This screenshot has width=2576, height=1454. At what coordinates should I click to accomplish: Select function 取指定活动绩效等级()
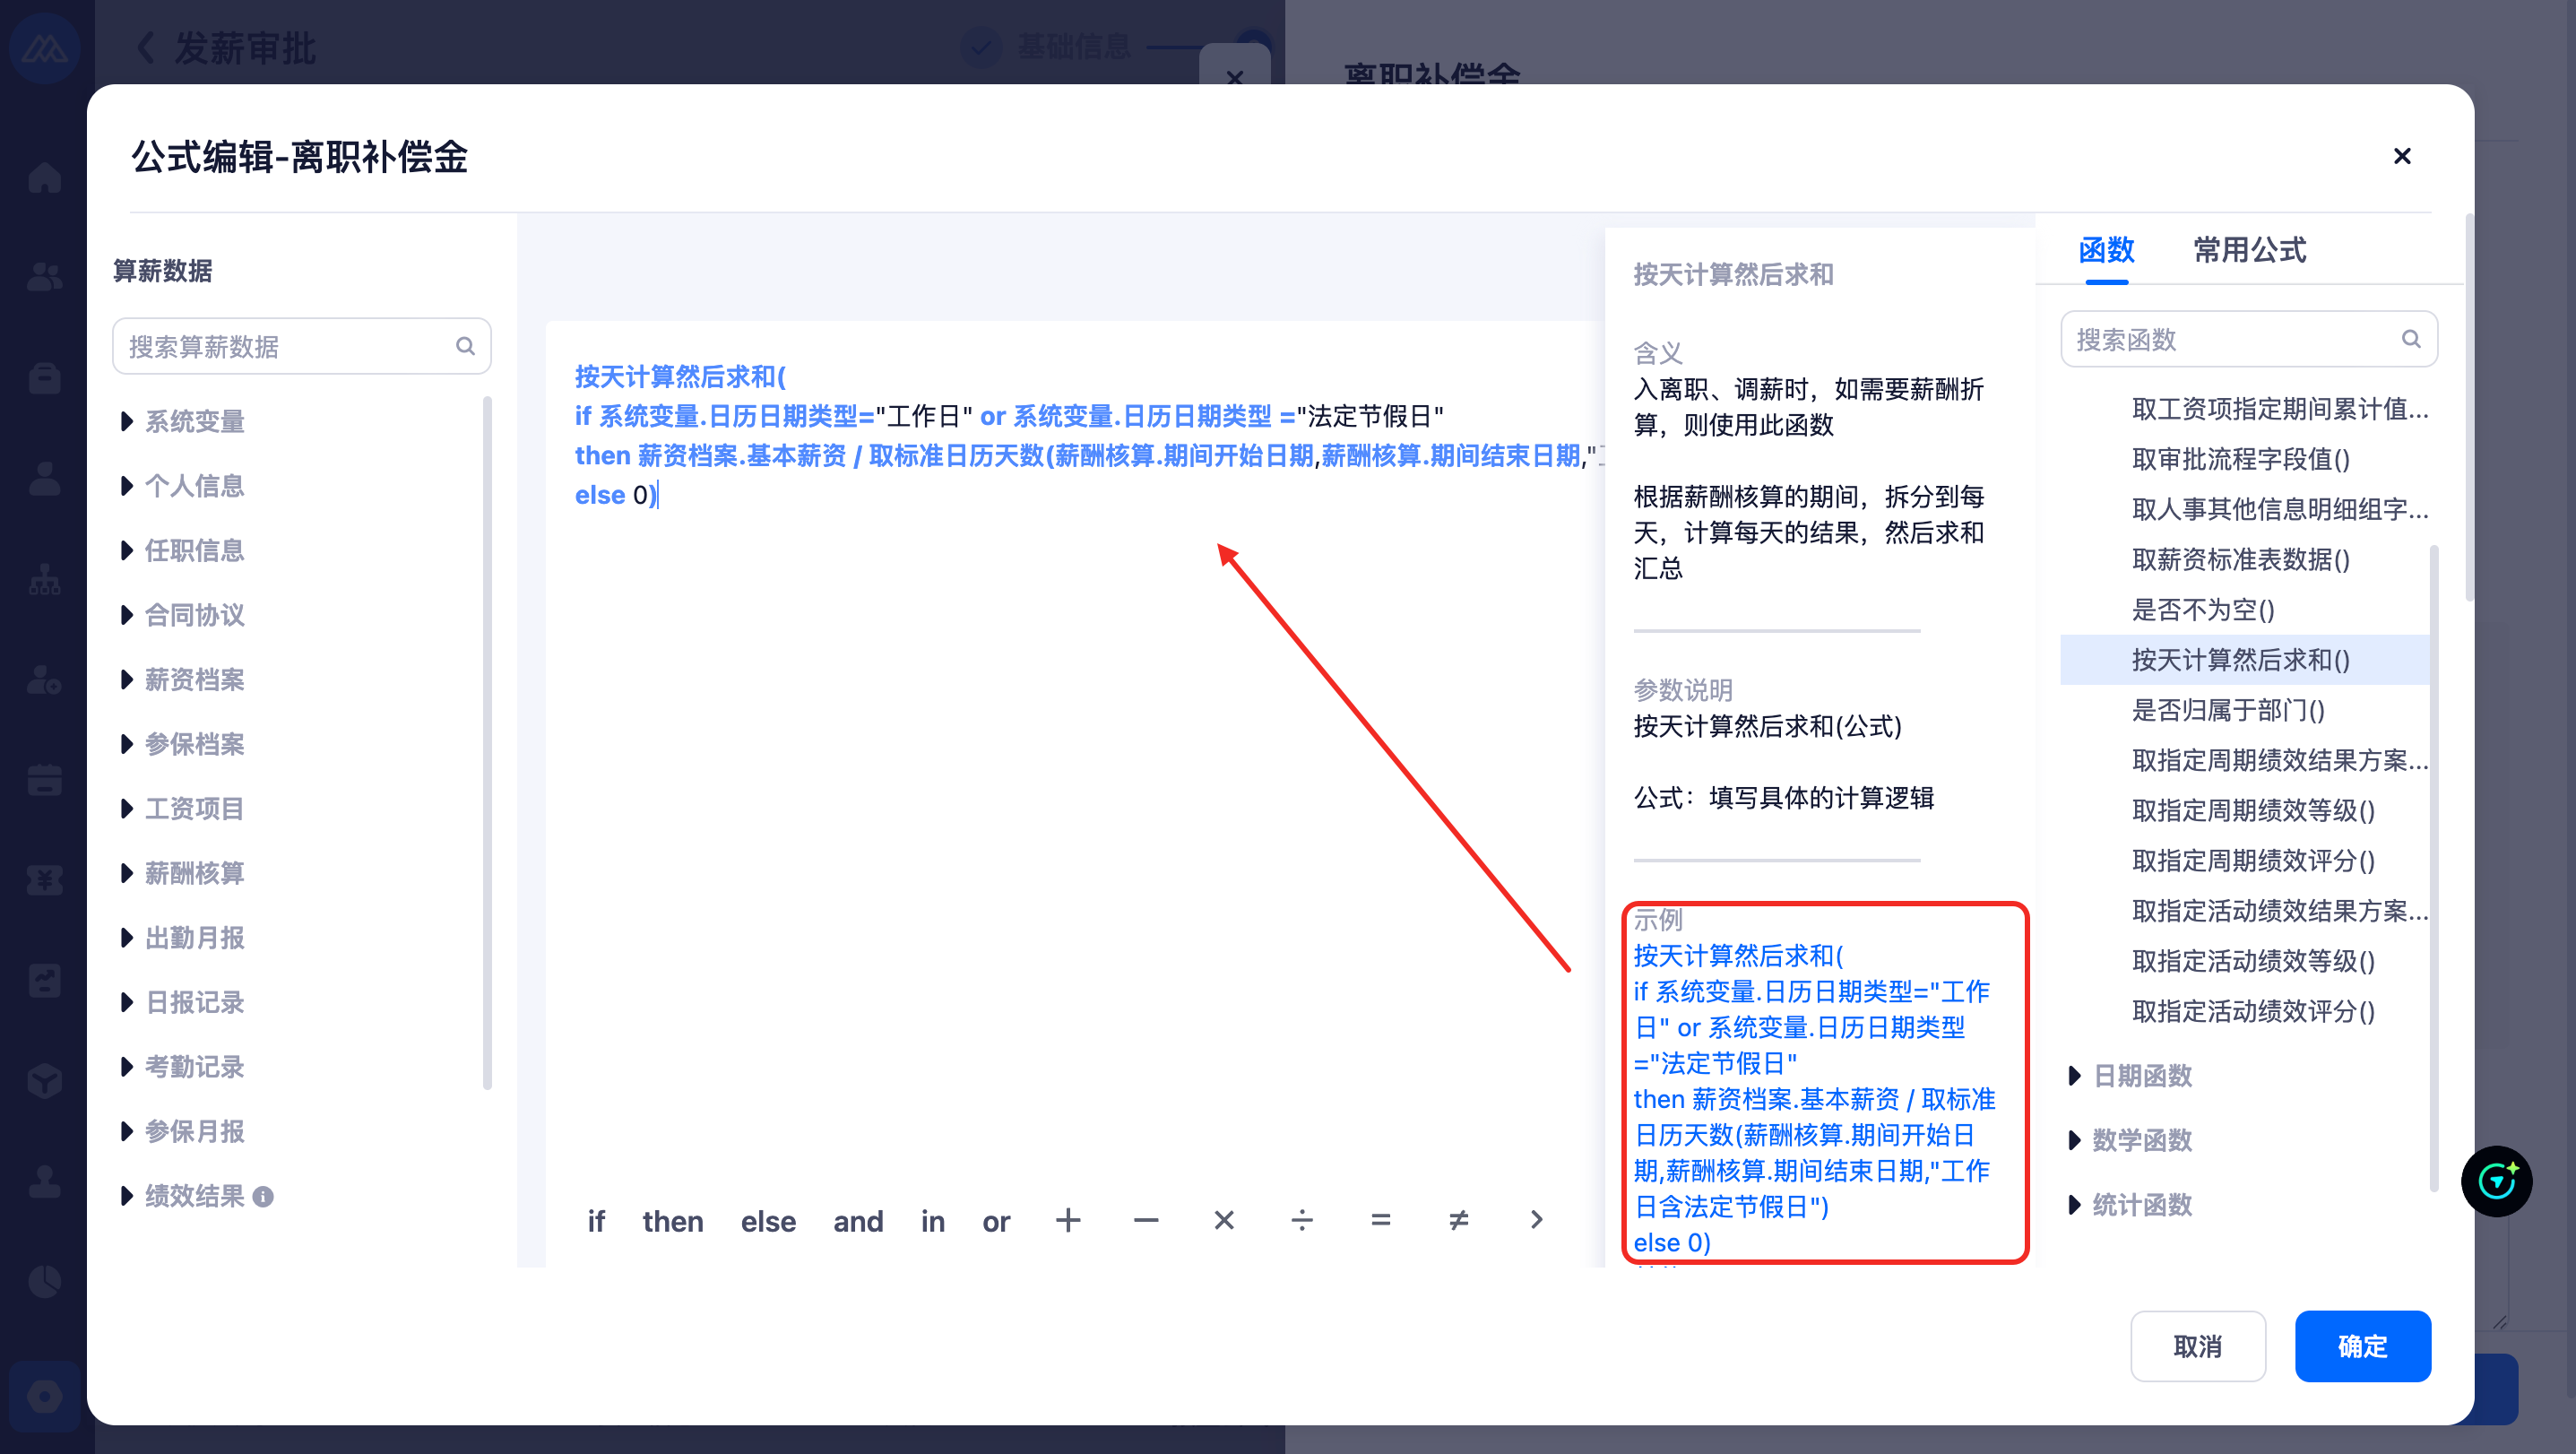[x=2253, y=961]
